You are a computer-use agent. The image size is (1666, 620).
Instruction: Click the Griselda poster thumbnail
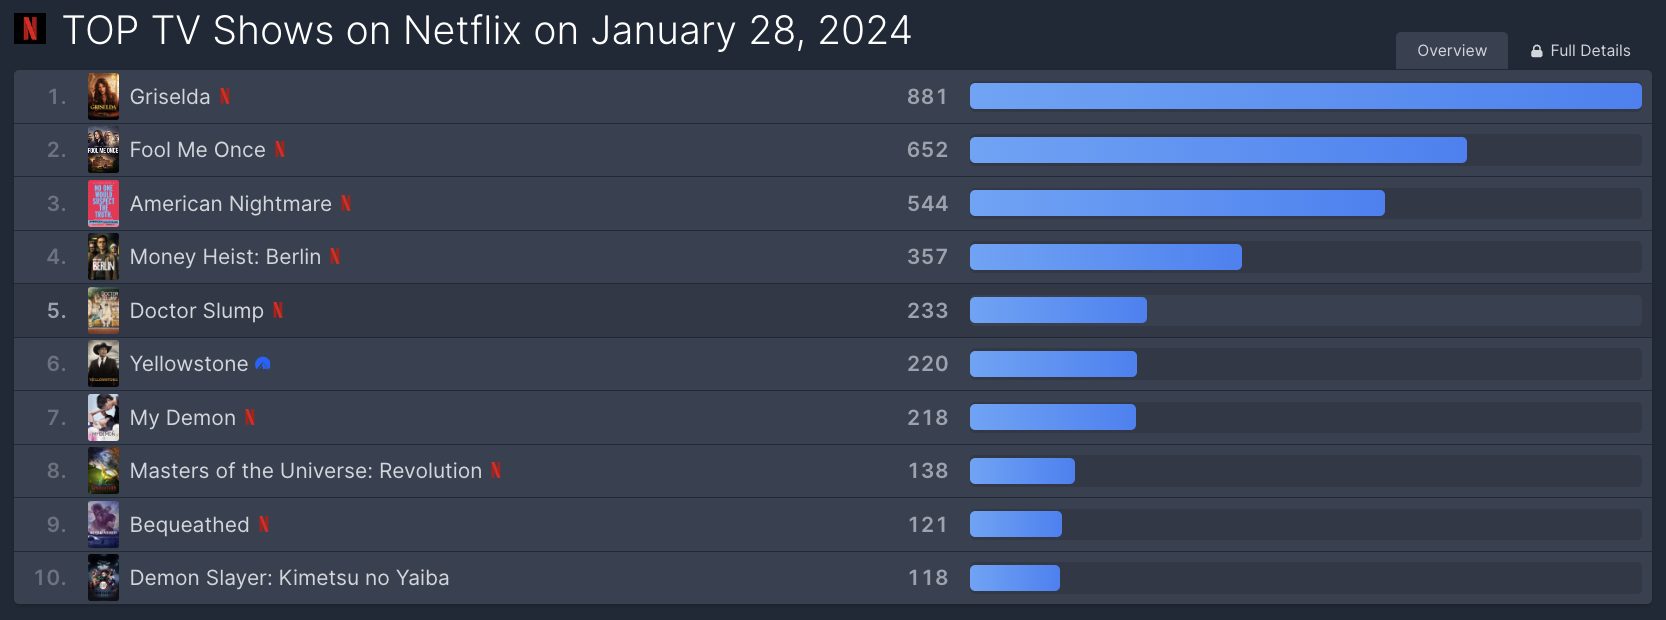(x=103, y=97)
